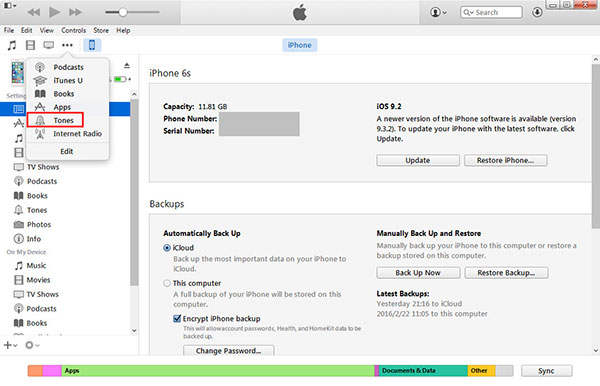600x386 pixels.
Task: Start playback with the play button
Action: pyautogui.click(x=54, y=12)
